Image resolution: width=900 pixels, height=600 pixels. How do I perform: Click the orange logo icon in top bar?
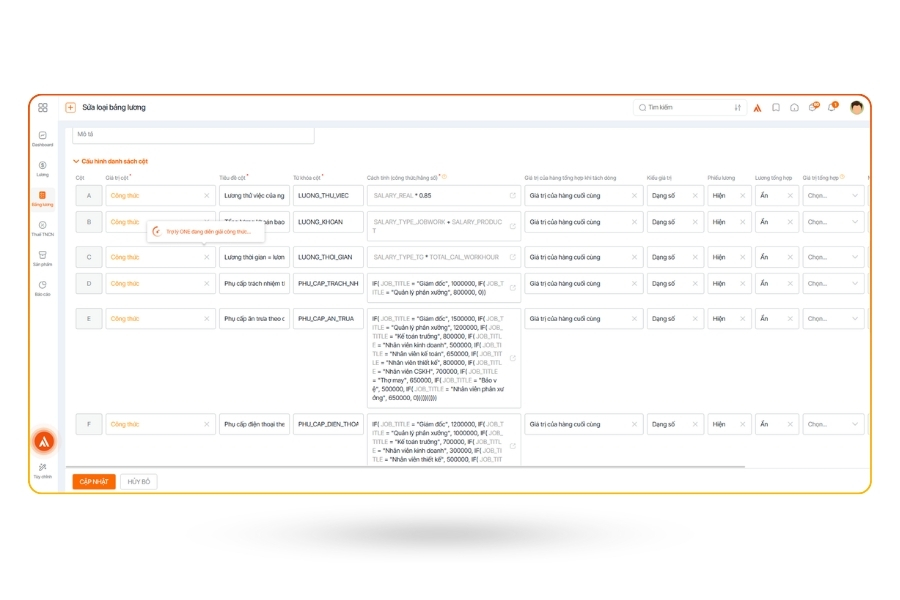pos(758,107)
